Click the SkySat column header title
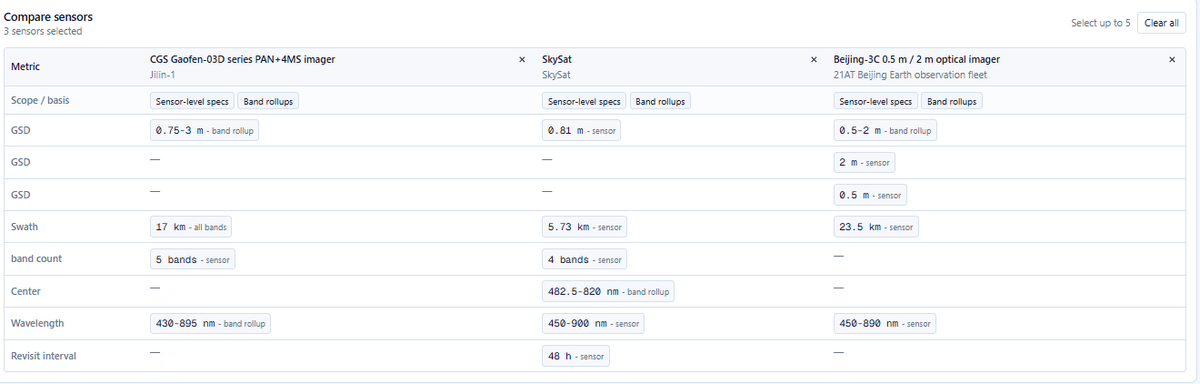This screenshot has height=384, width=1200. 557,60
